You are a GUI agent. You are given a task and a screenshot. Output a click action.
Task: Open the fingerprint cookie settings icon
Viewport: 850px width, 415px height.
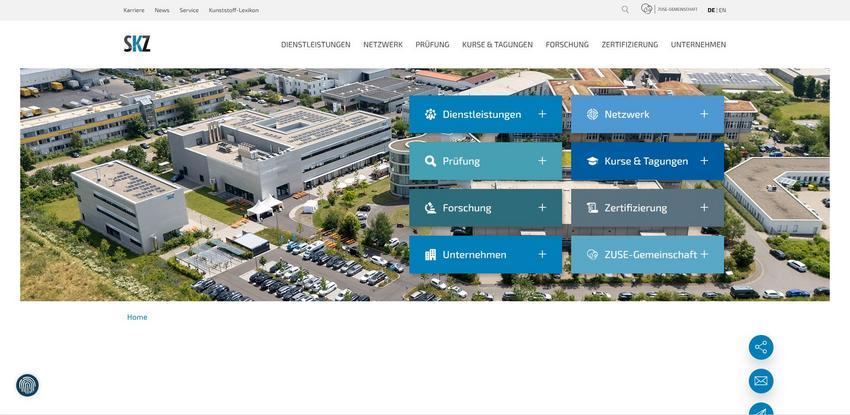coord(27,385)
